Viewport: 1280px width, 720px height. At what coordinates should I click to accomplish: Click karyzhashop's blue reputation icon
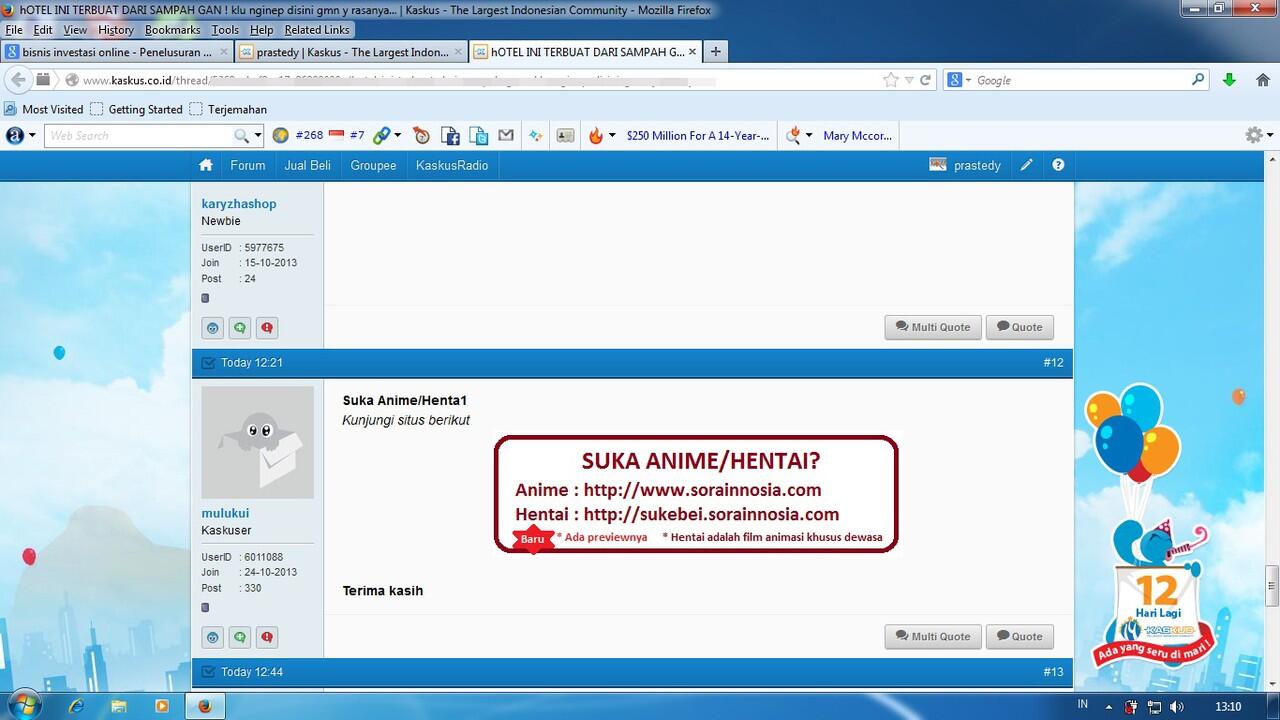click(x=213, y=328)
